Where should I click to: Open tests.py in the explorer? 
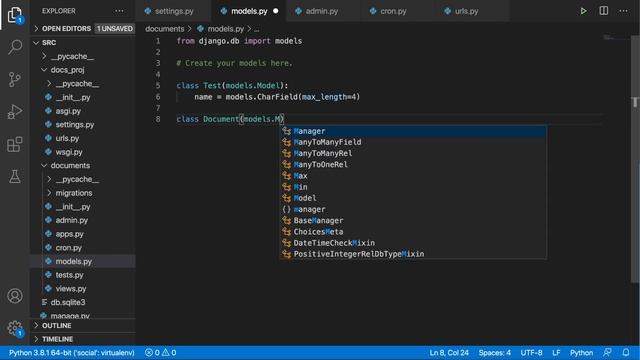(69, 275)
